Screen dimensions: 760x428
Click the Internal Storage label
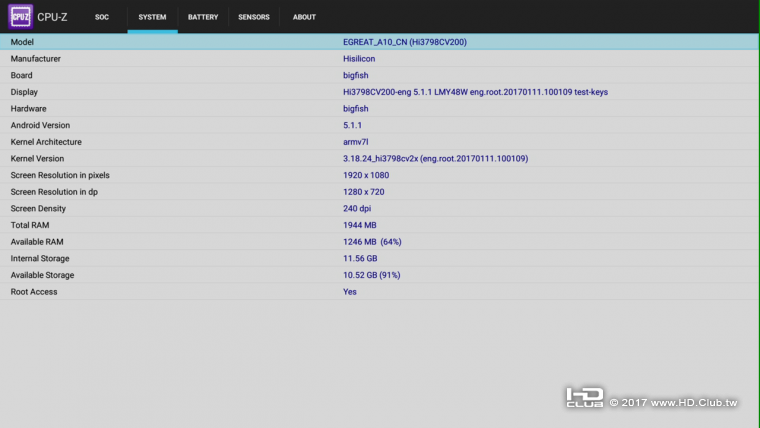(40, 258)
